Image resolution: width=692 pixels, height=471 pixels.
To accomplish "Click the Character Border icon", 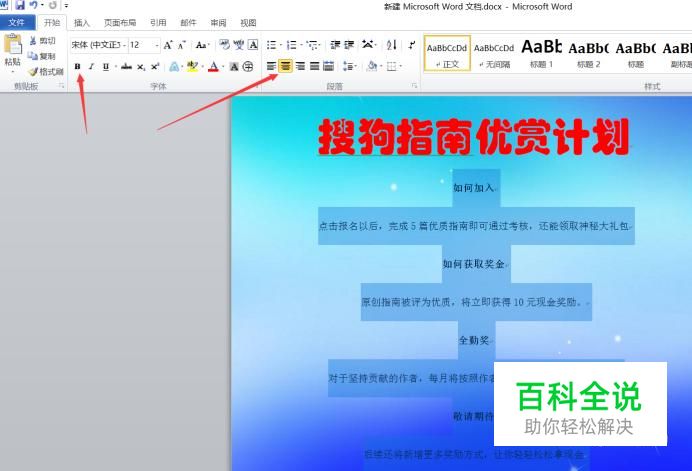I will pos(253,45).
